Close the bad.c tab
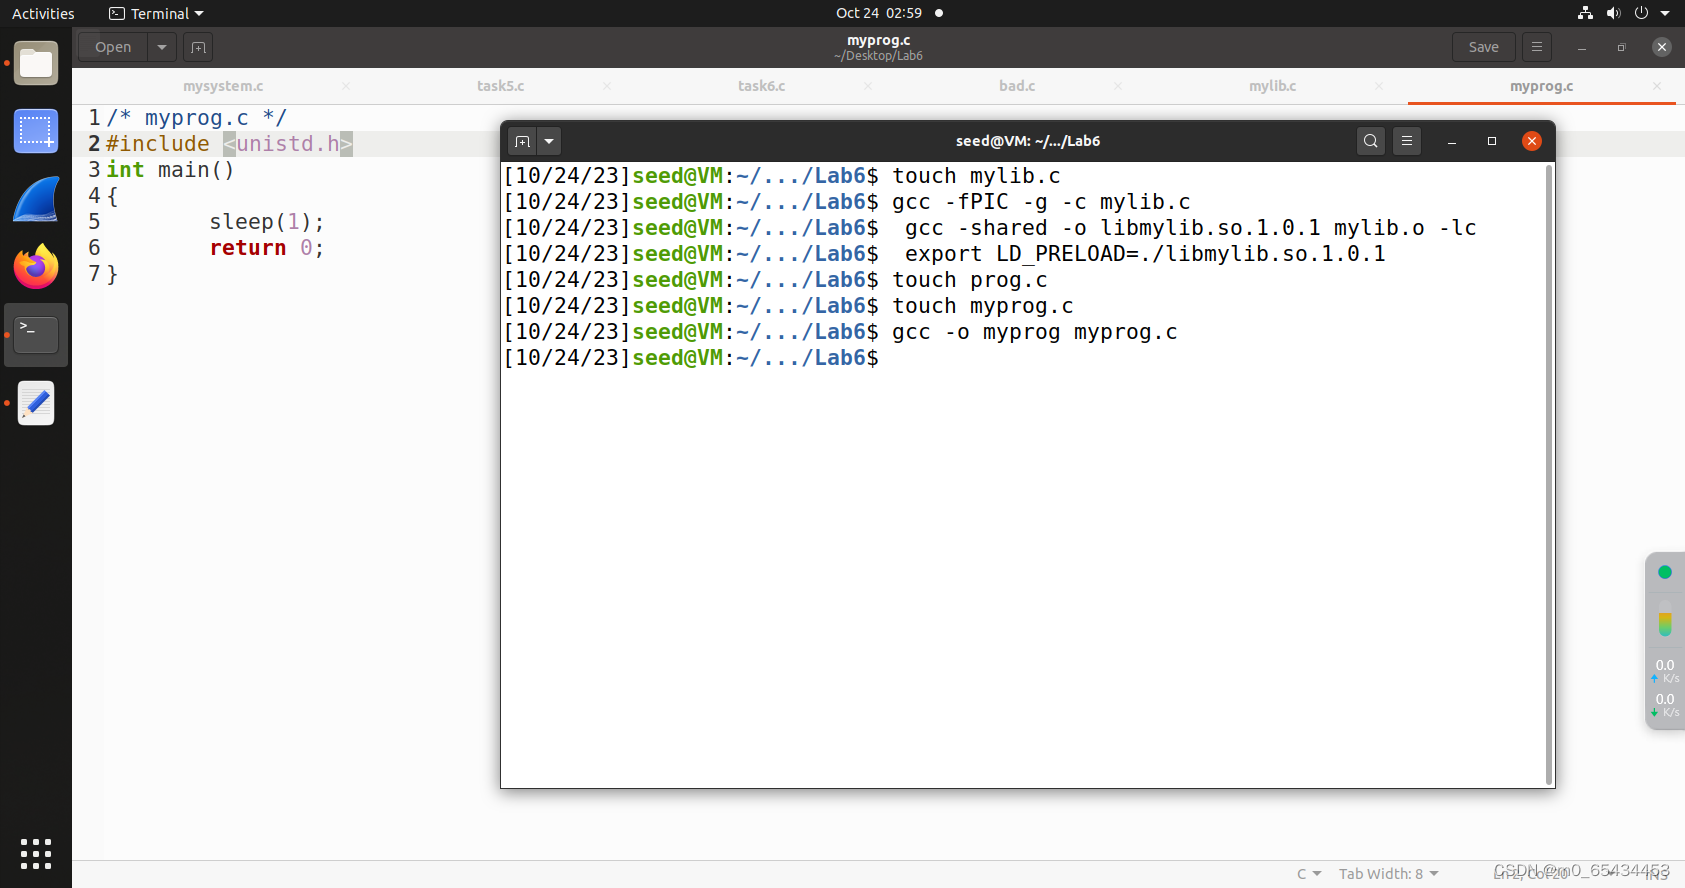The height and width of the screenshot is (888, 1685). (x=1118, y=86)
